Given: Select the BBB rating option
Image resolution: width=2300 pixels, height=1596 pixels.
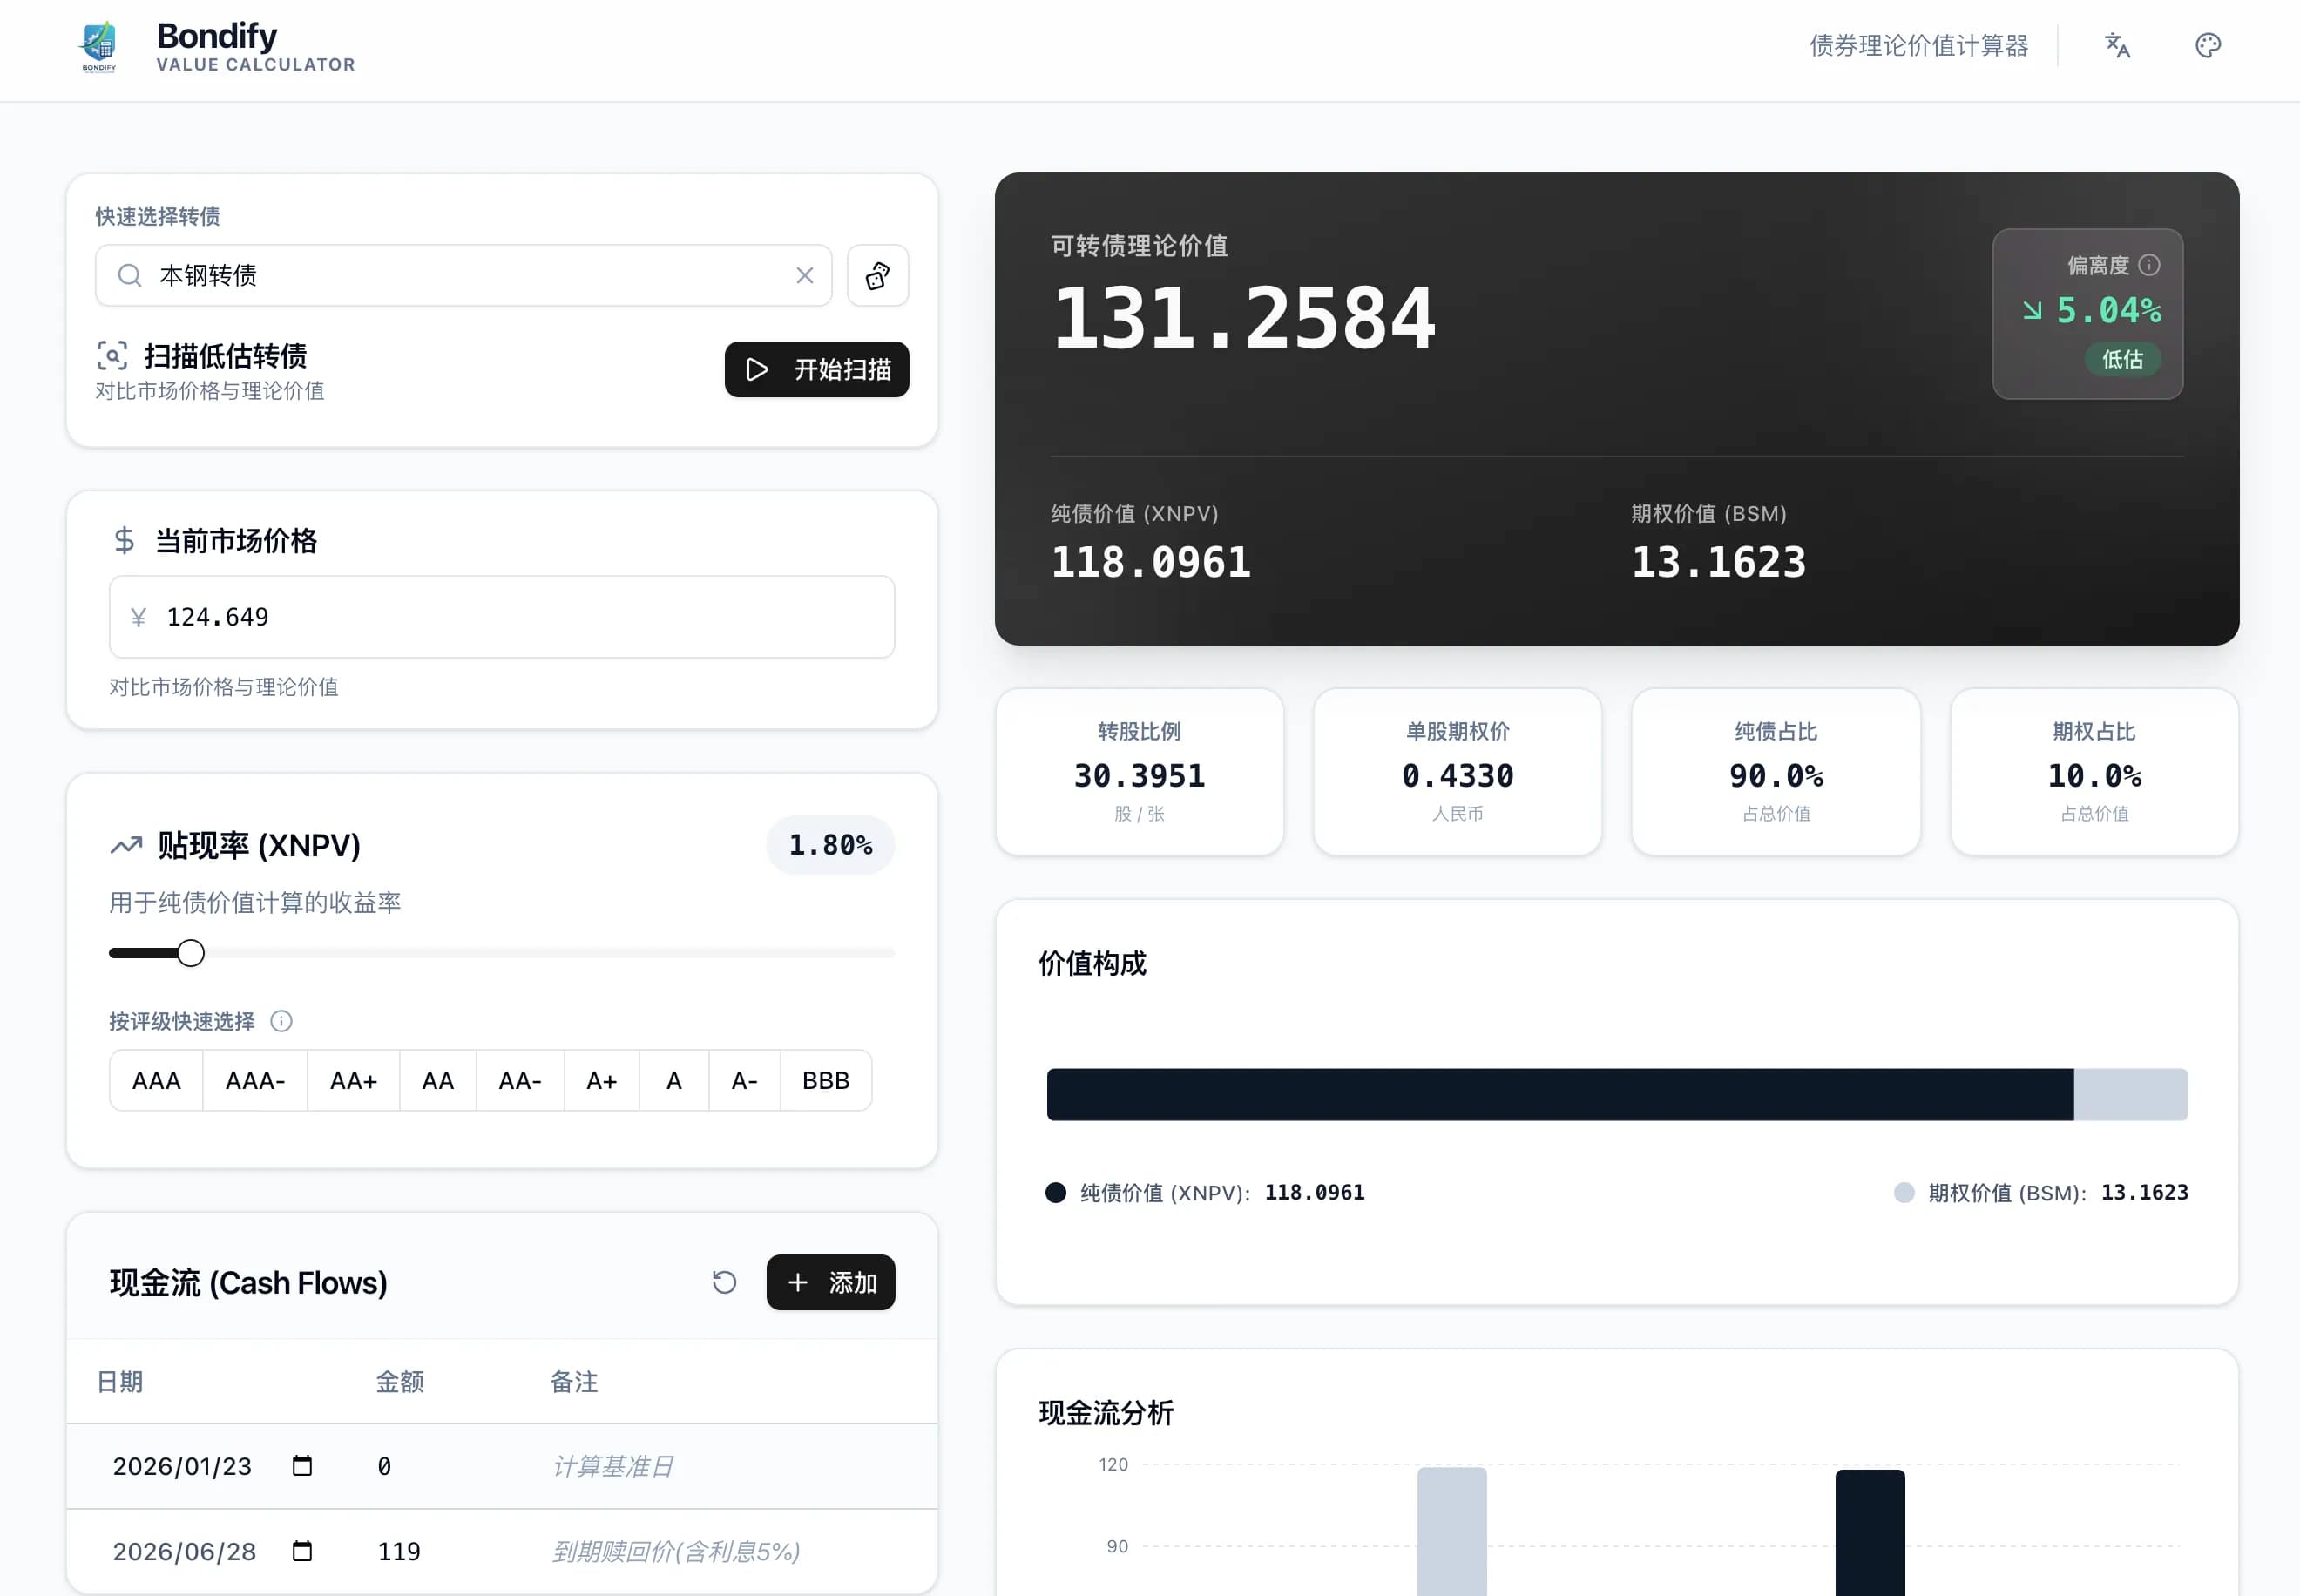Looking at the screenshot, I should click(x=825, y=1081).
